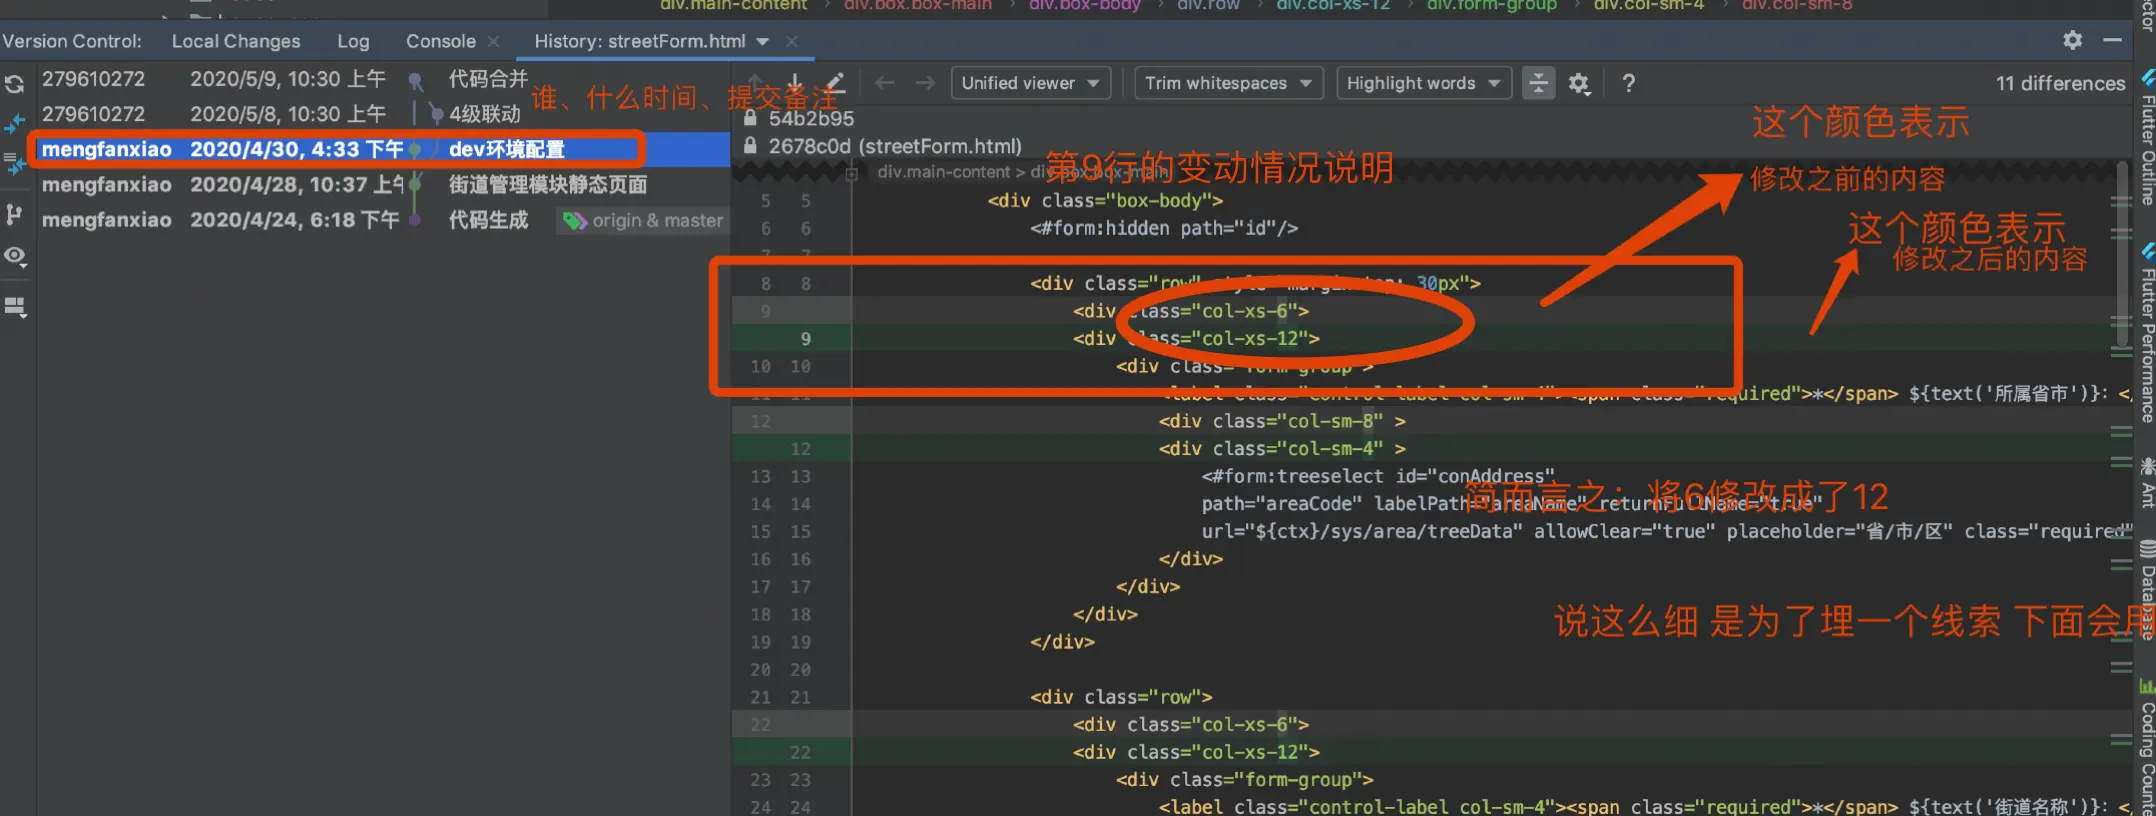Click the pencil edit source icon
This screenshot has height=816, width=2156.
tap(835, 82)
